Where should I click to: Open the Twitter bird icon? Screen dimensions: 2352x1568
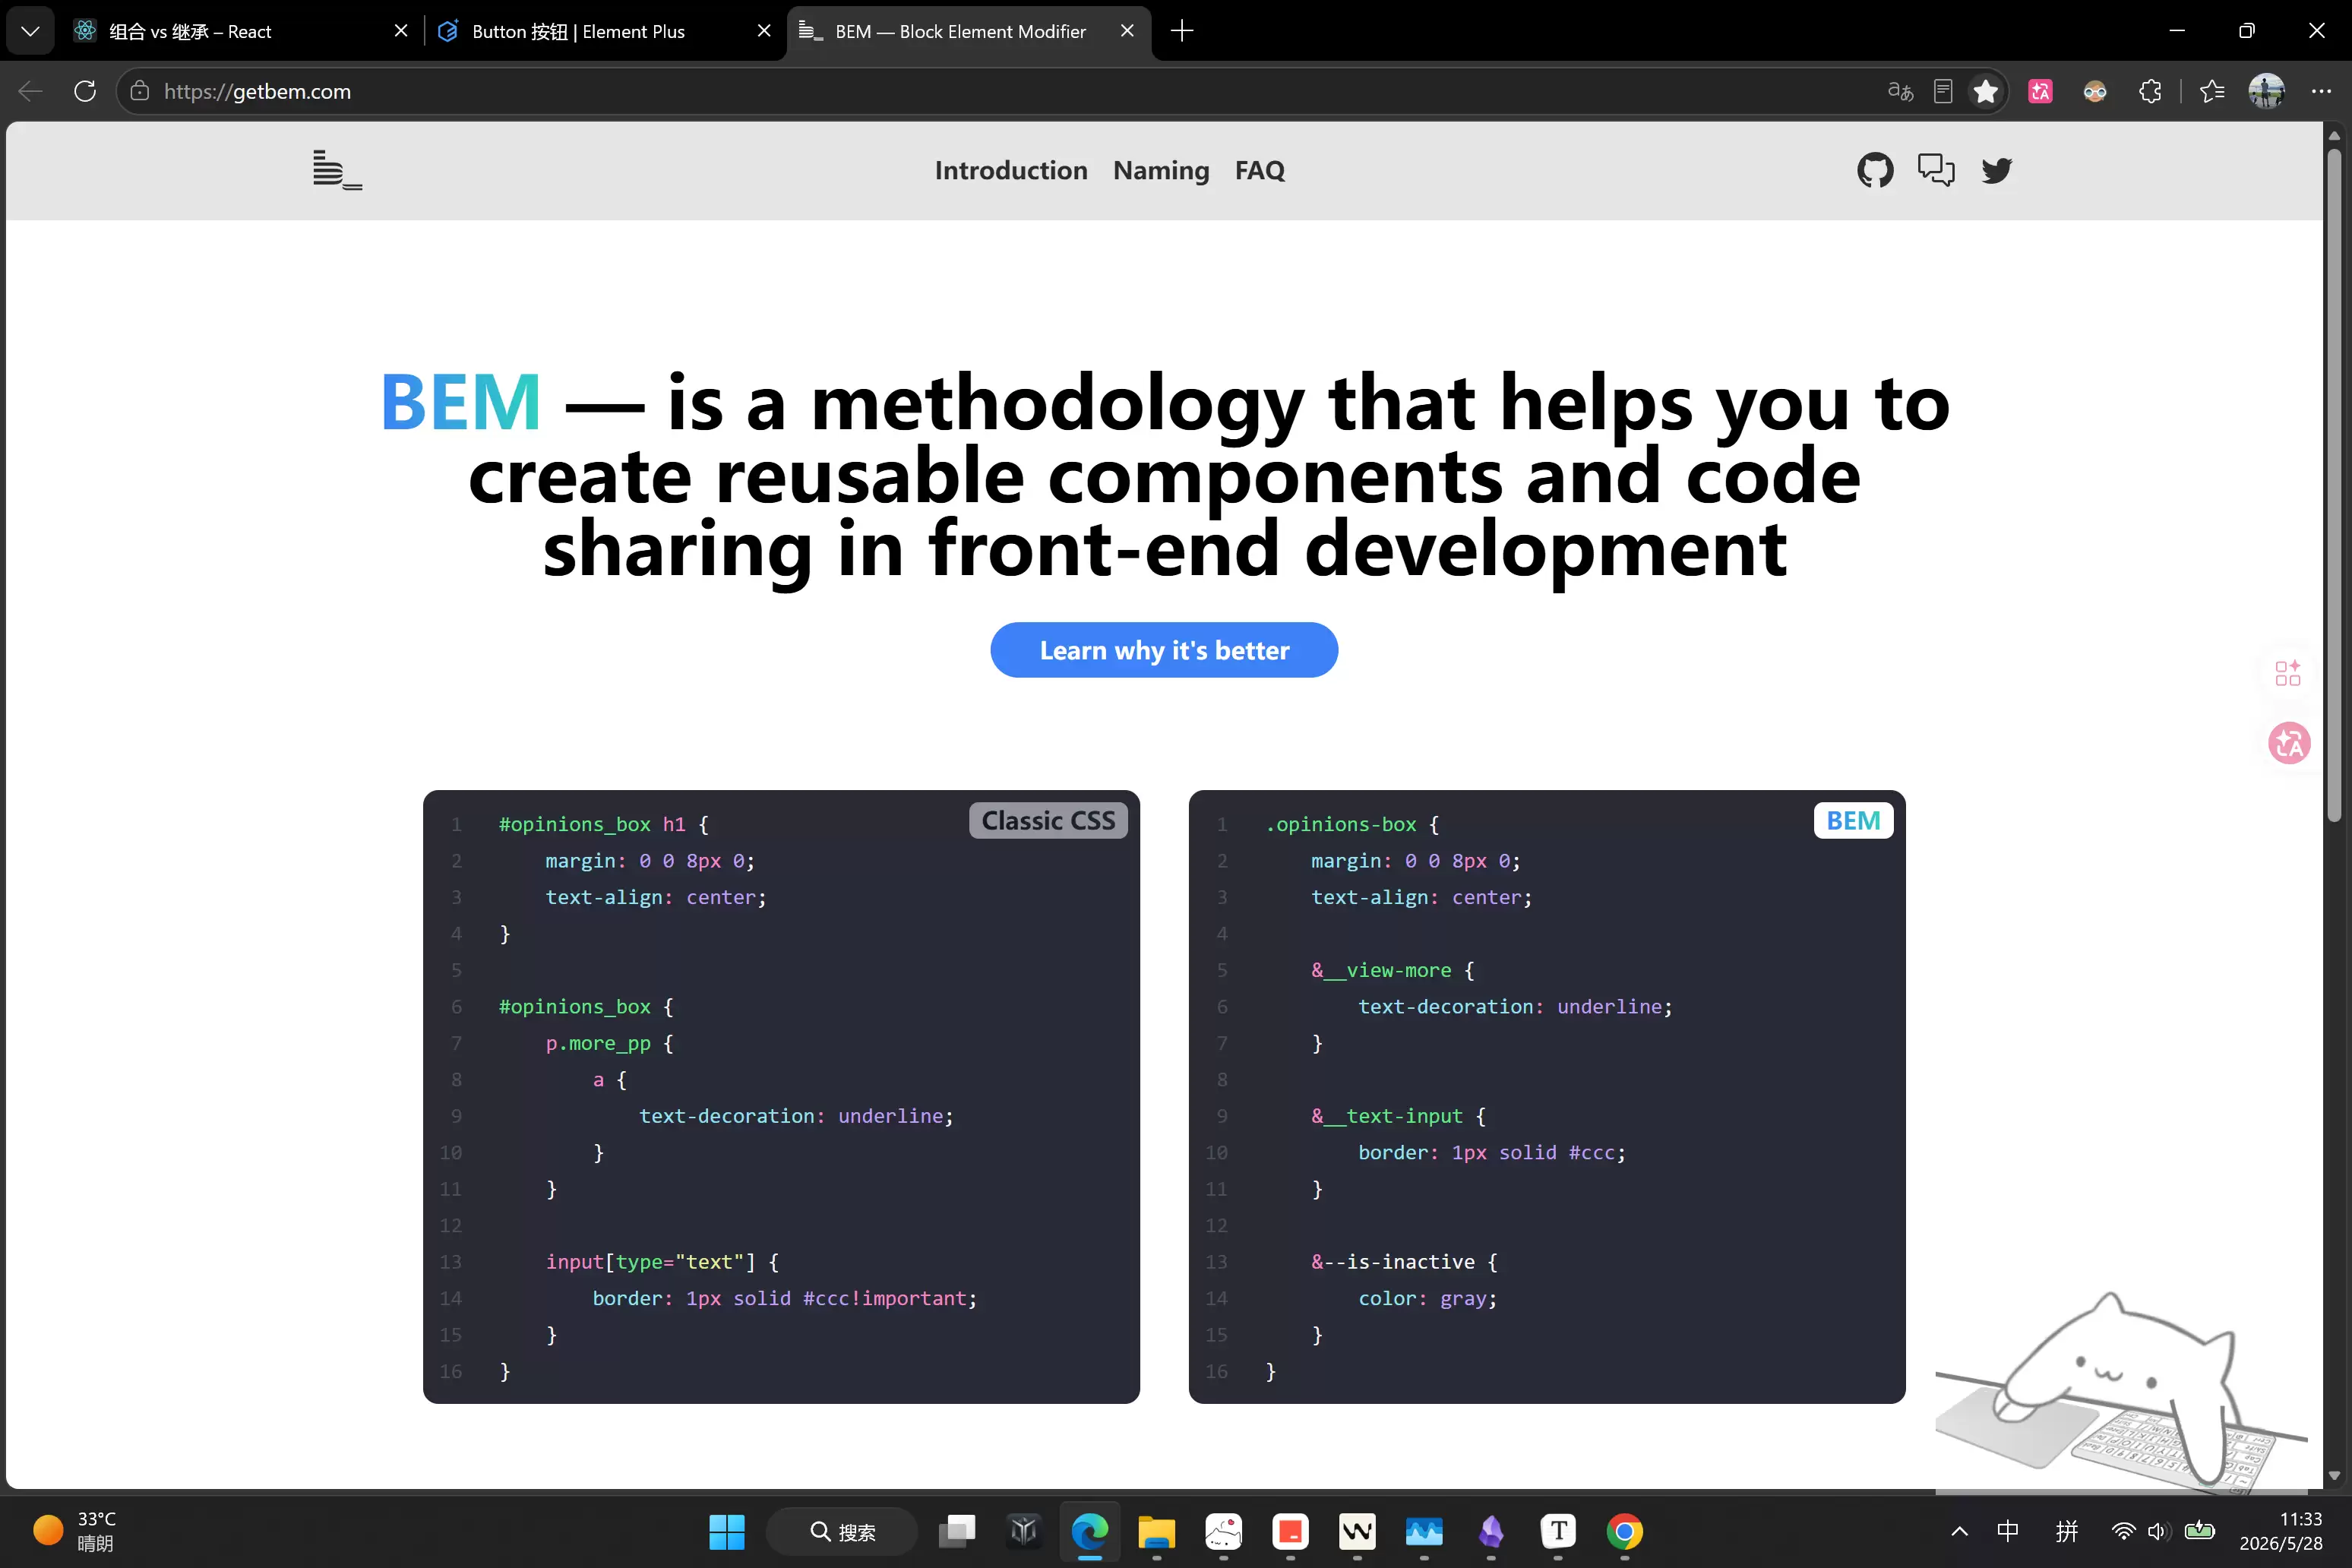click(1997, 171)
